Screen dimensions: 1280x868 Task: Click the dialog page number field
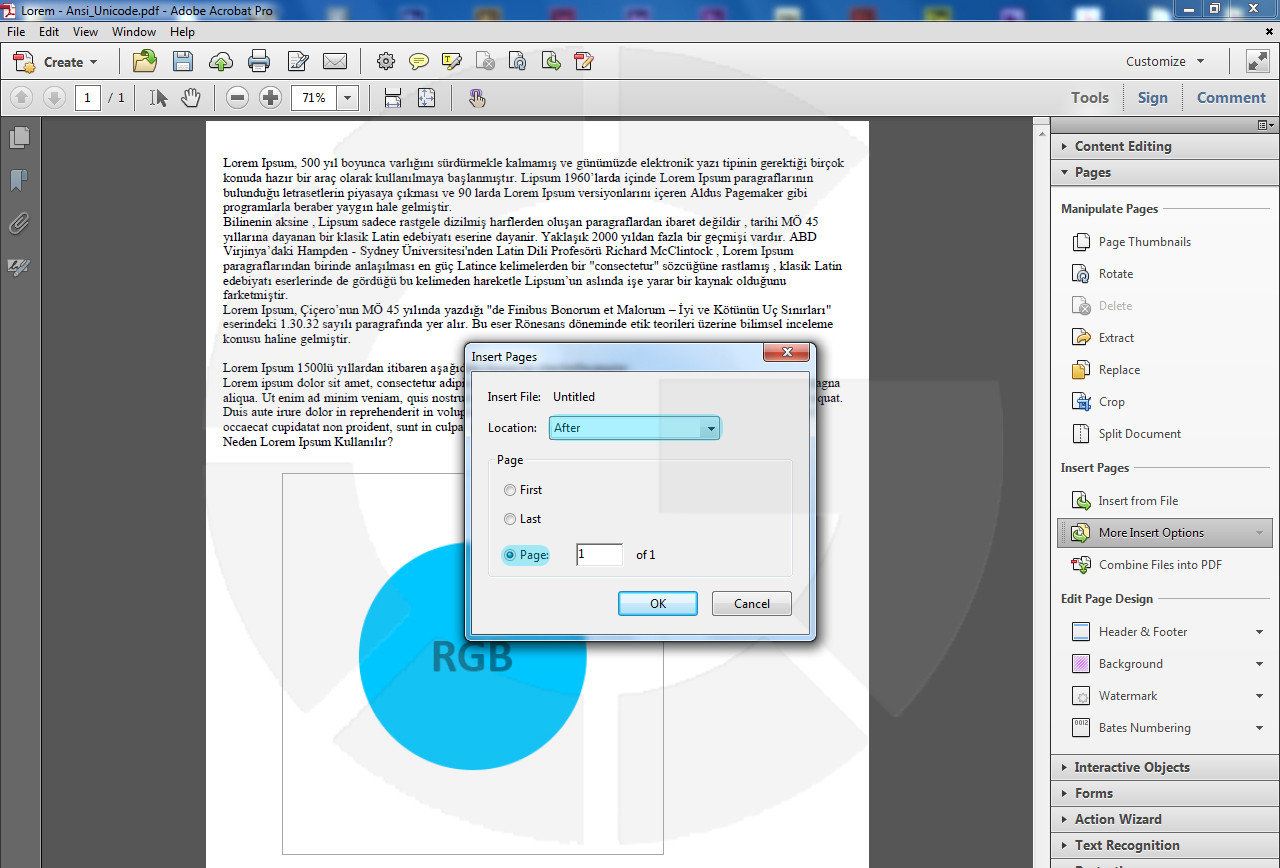click(599, 554)
